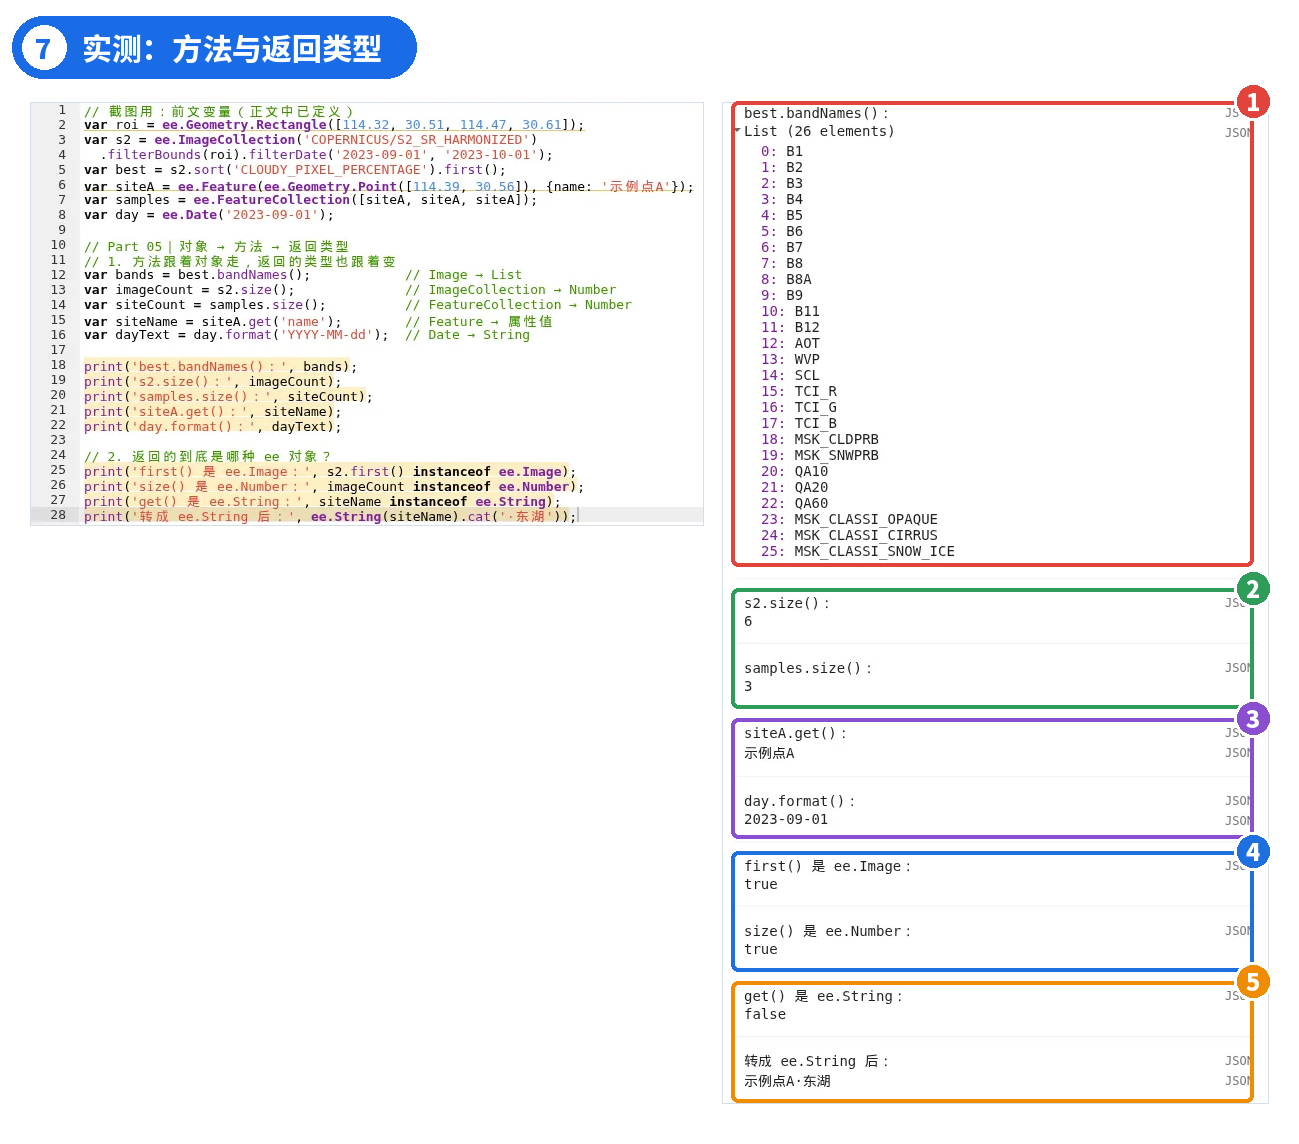Click line number 28 in the editor gutter

(59, 515)
